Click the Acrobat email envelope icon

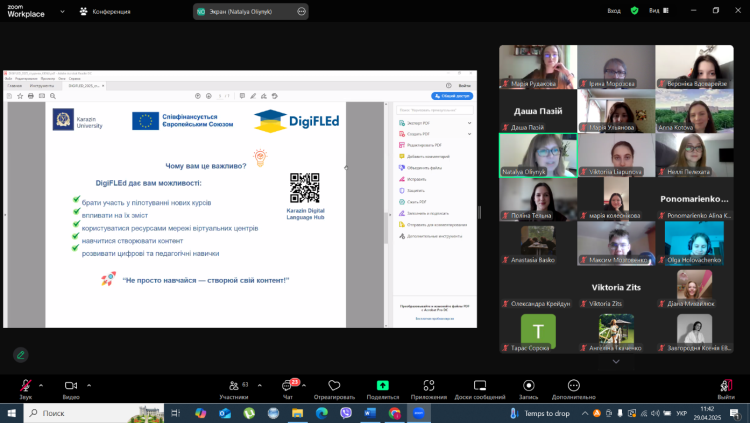(42, 96)
